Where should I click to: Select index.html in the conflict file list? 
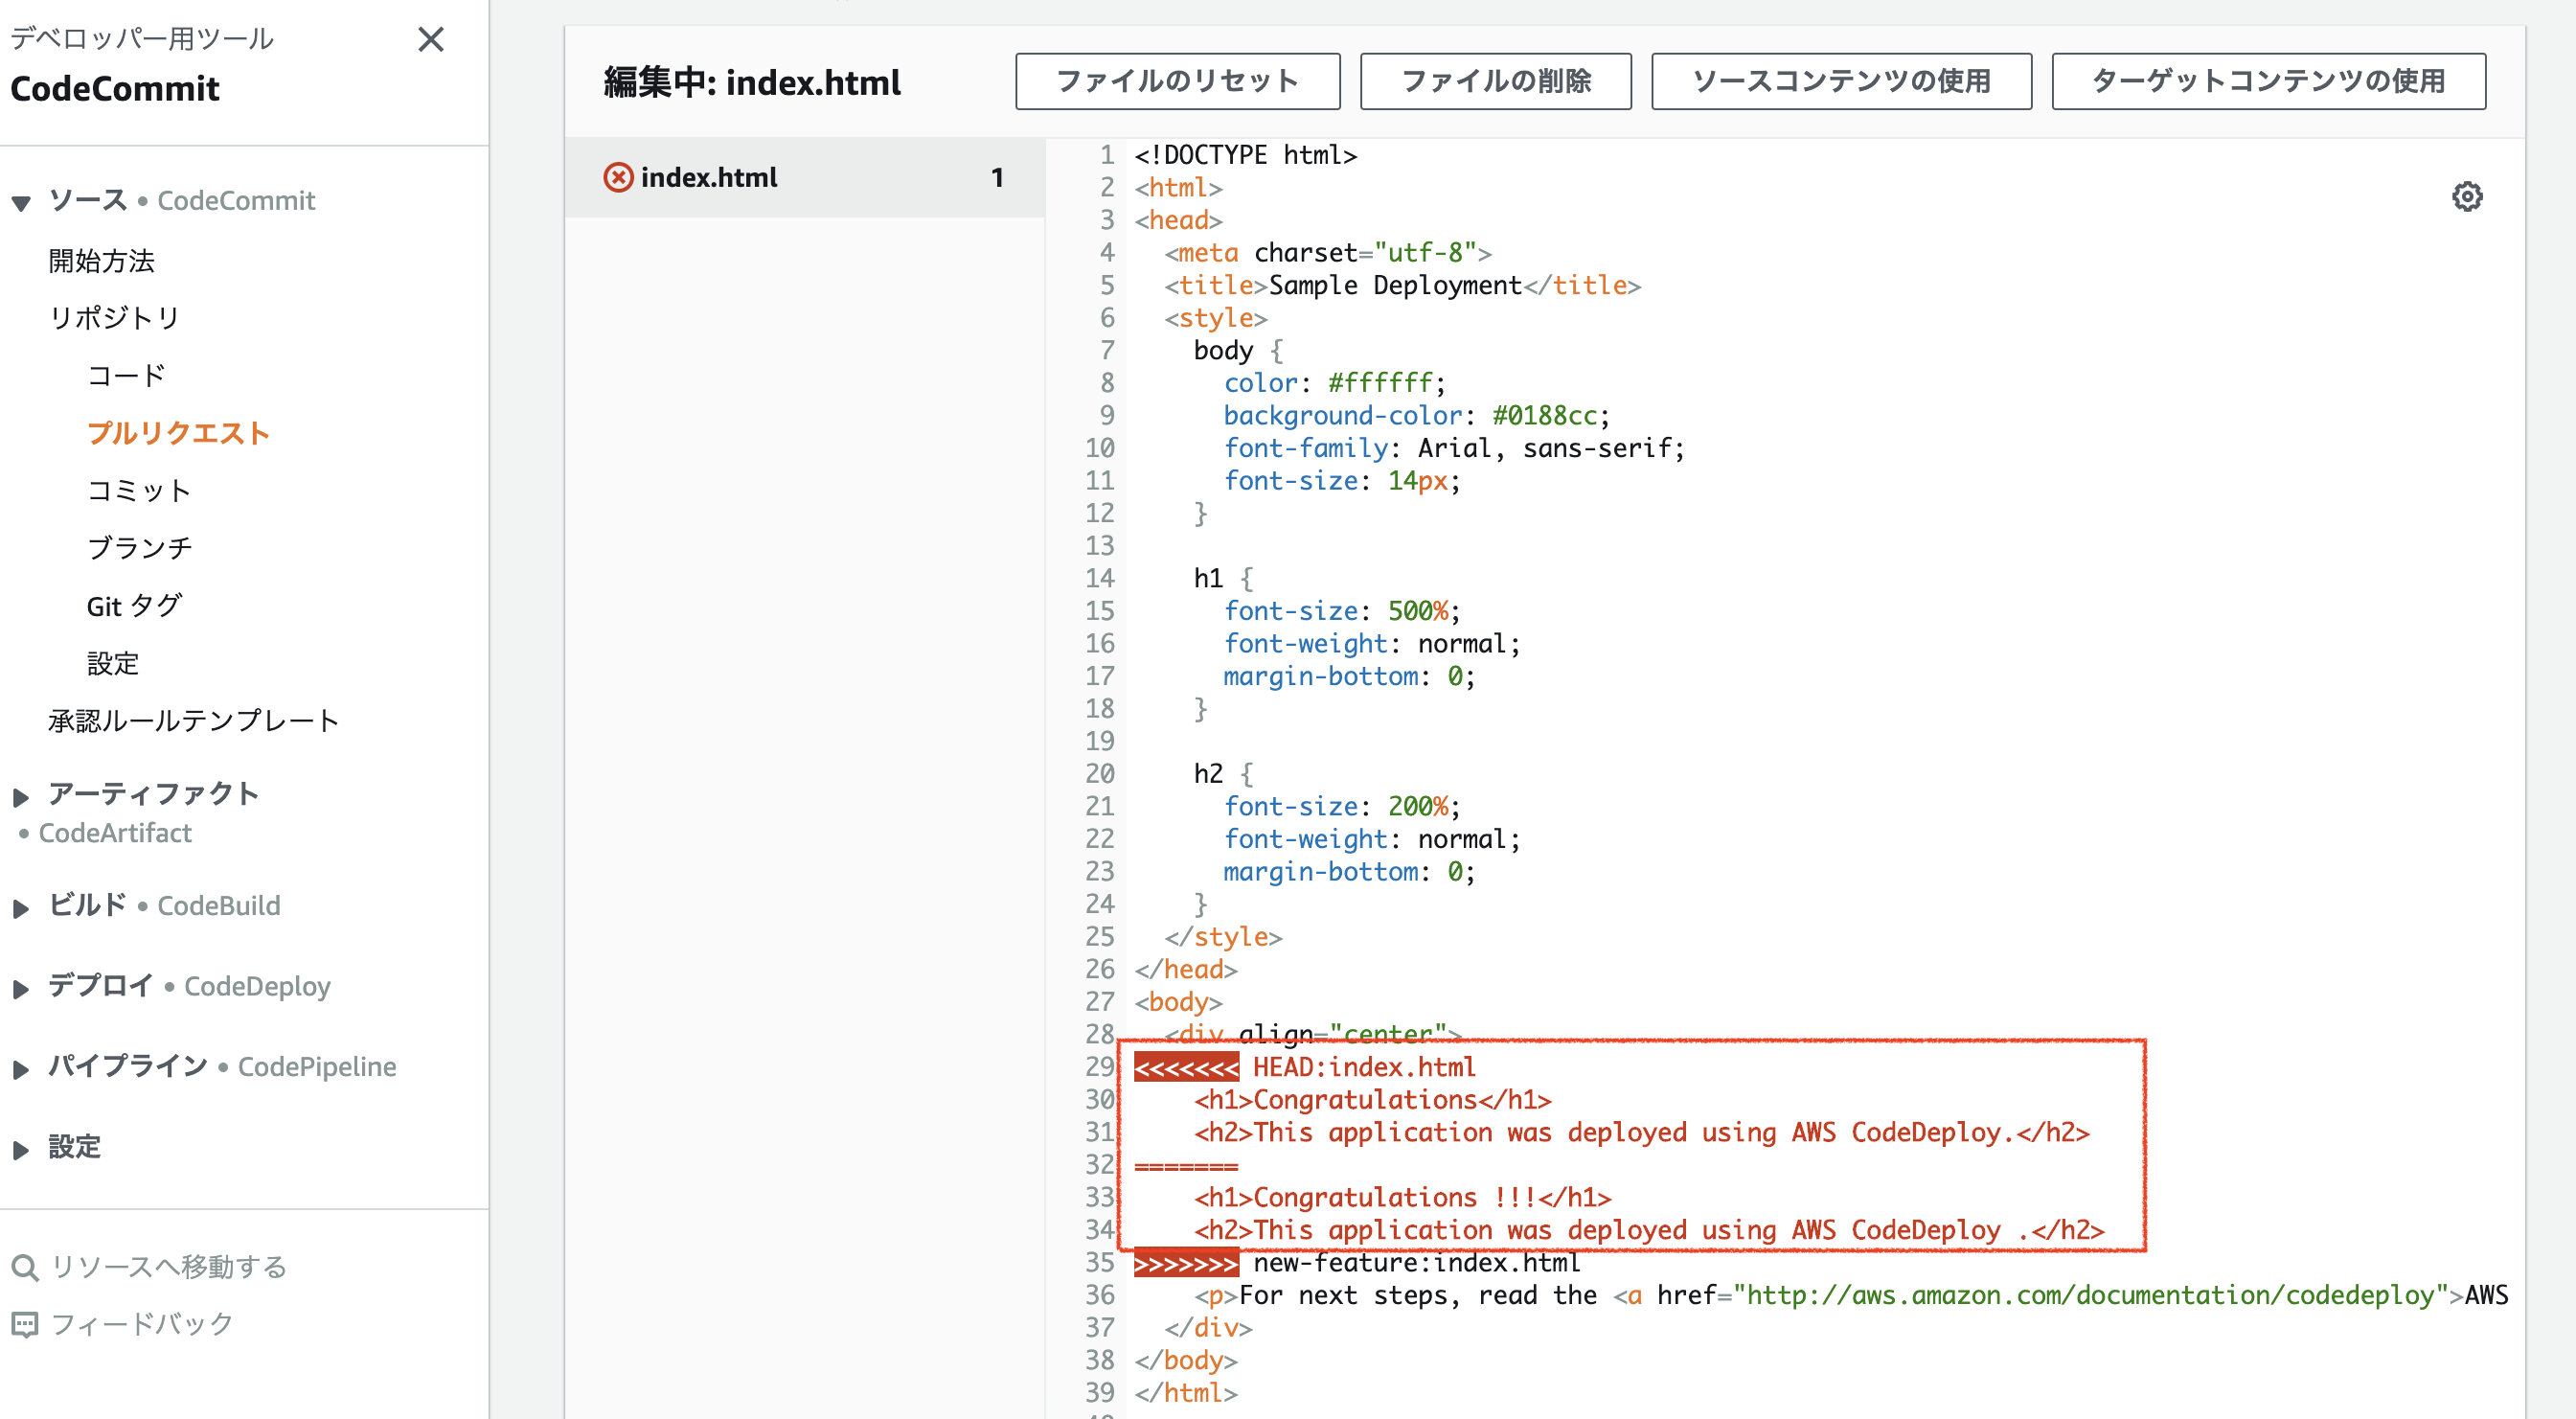[708, 177]
